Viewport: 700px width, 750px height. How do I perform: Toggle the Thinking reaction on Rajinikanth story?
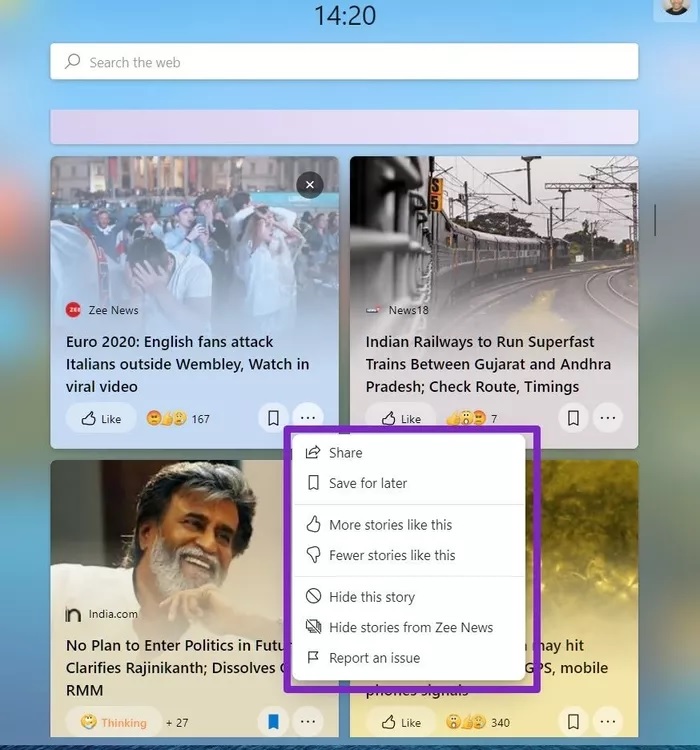pyautogui.click(x=114, y=722)
